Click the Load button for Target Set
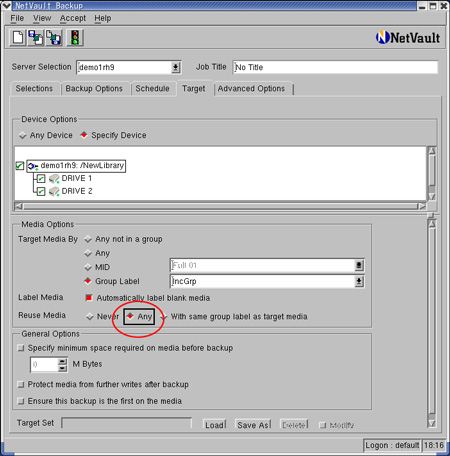 pyautogui.click(x=215, y=425)
